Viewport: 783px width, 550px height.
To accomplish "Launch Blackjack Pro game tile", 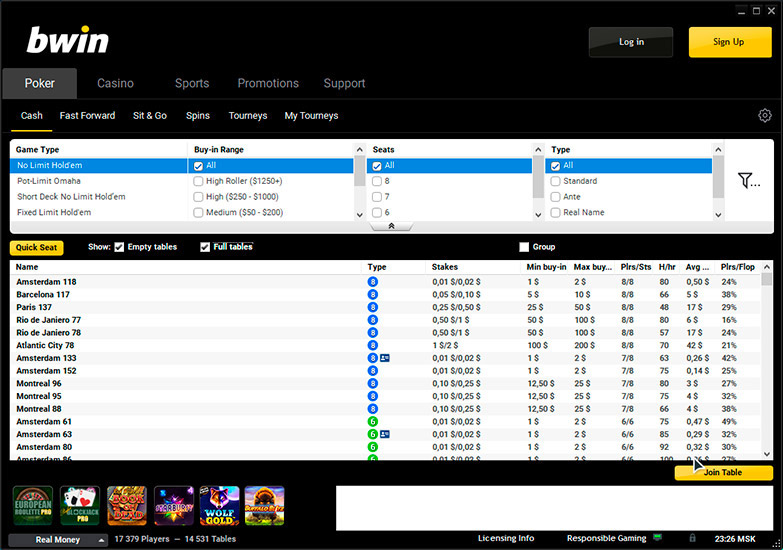I will click(x=80, y=506).
